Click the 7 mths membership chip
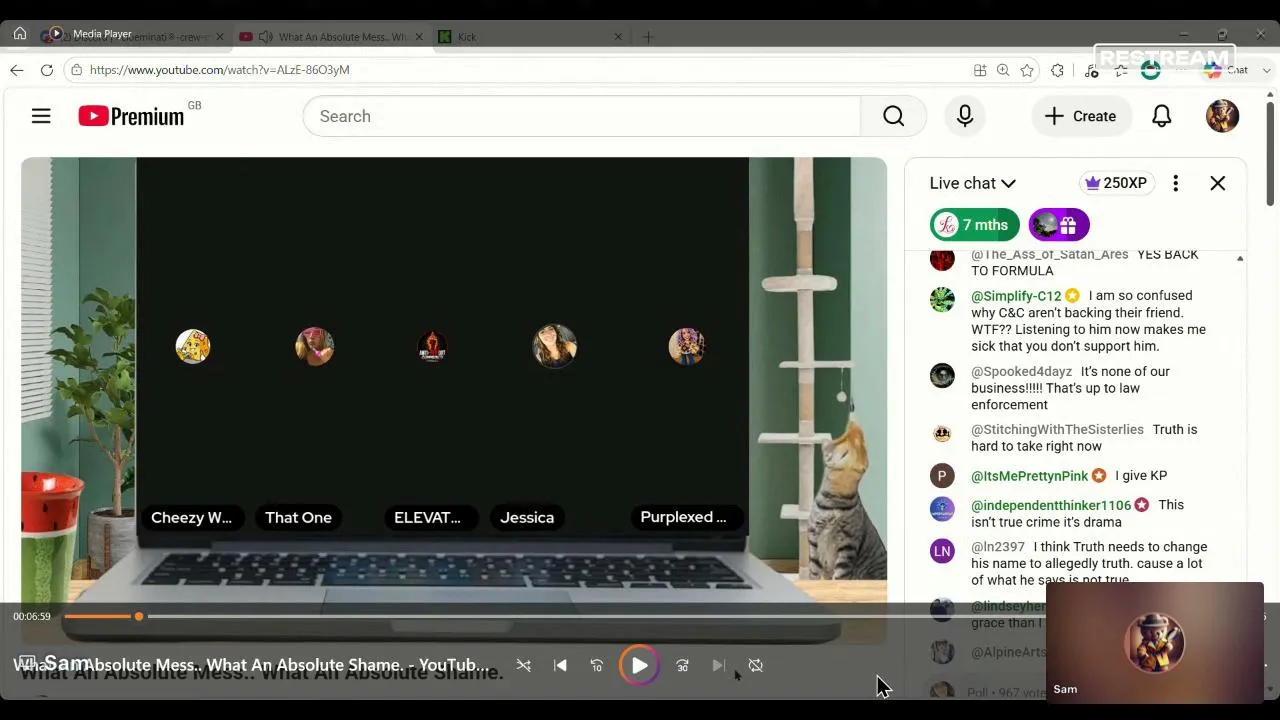Screen dimensions: 1280x720 point(974,225)
